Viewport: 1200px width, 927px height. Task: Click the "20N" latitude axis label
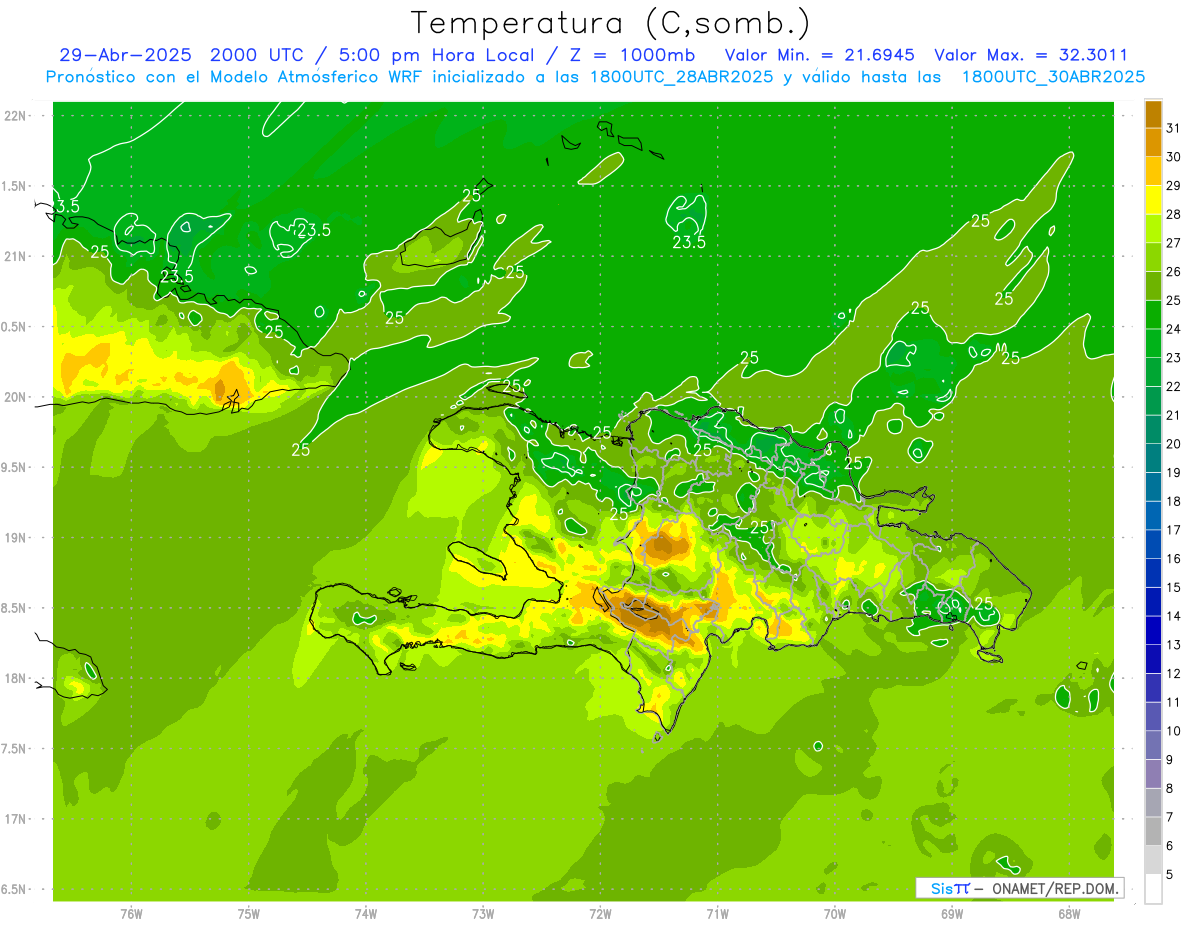(x=16, y=397)
